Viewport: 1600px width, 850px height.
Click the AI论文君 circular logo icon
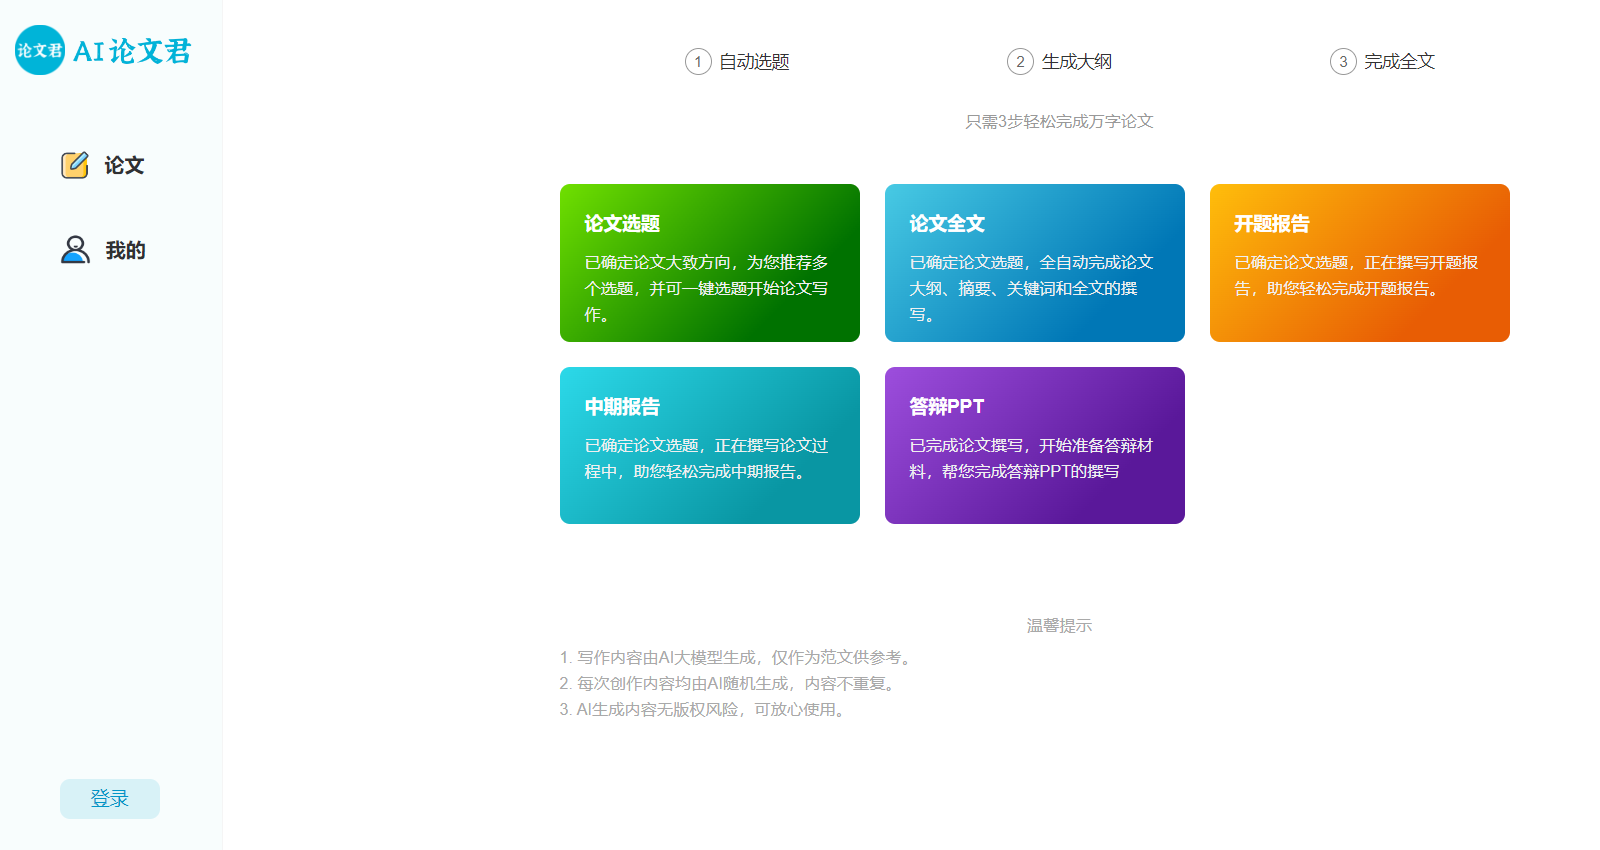(x=40, y=50)
